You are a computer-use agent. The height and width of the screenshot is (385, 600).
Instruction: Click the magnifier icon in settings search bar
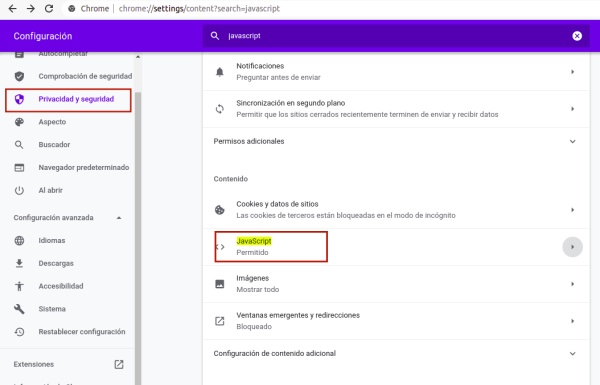pos(215,36)
